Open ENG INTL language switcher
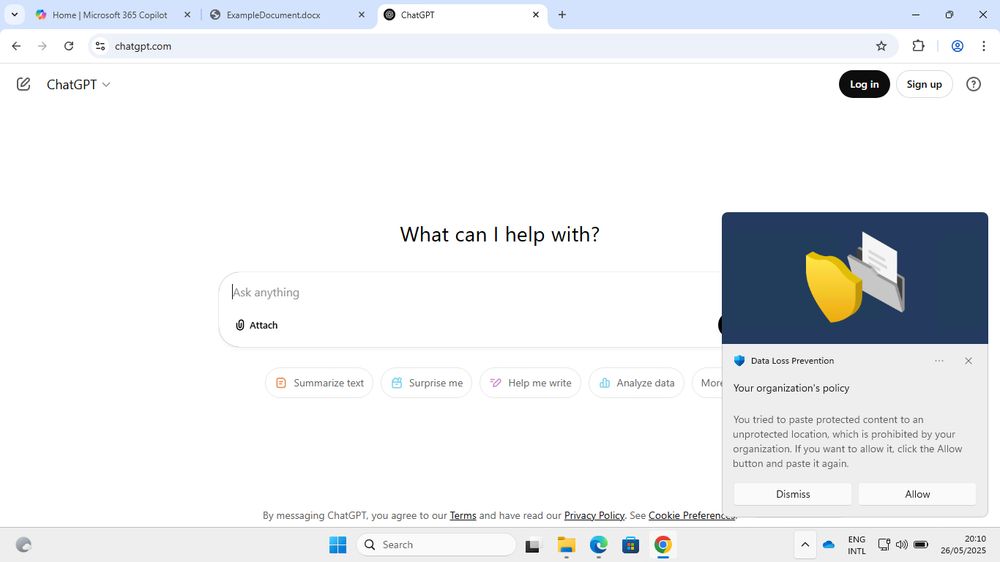The width and height of the screenshot is (1000, 562). [857, 545]
